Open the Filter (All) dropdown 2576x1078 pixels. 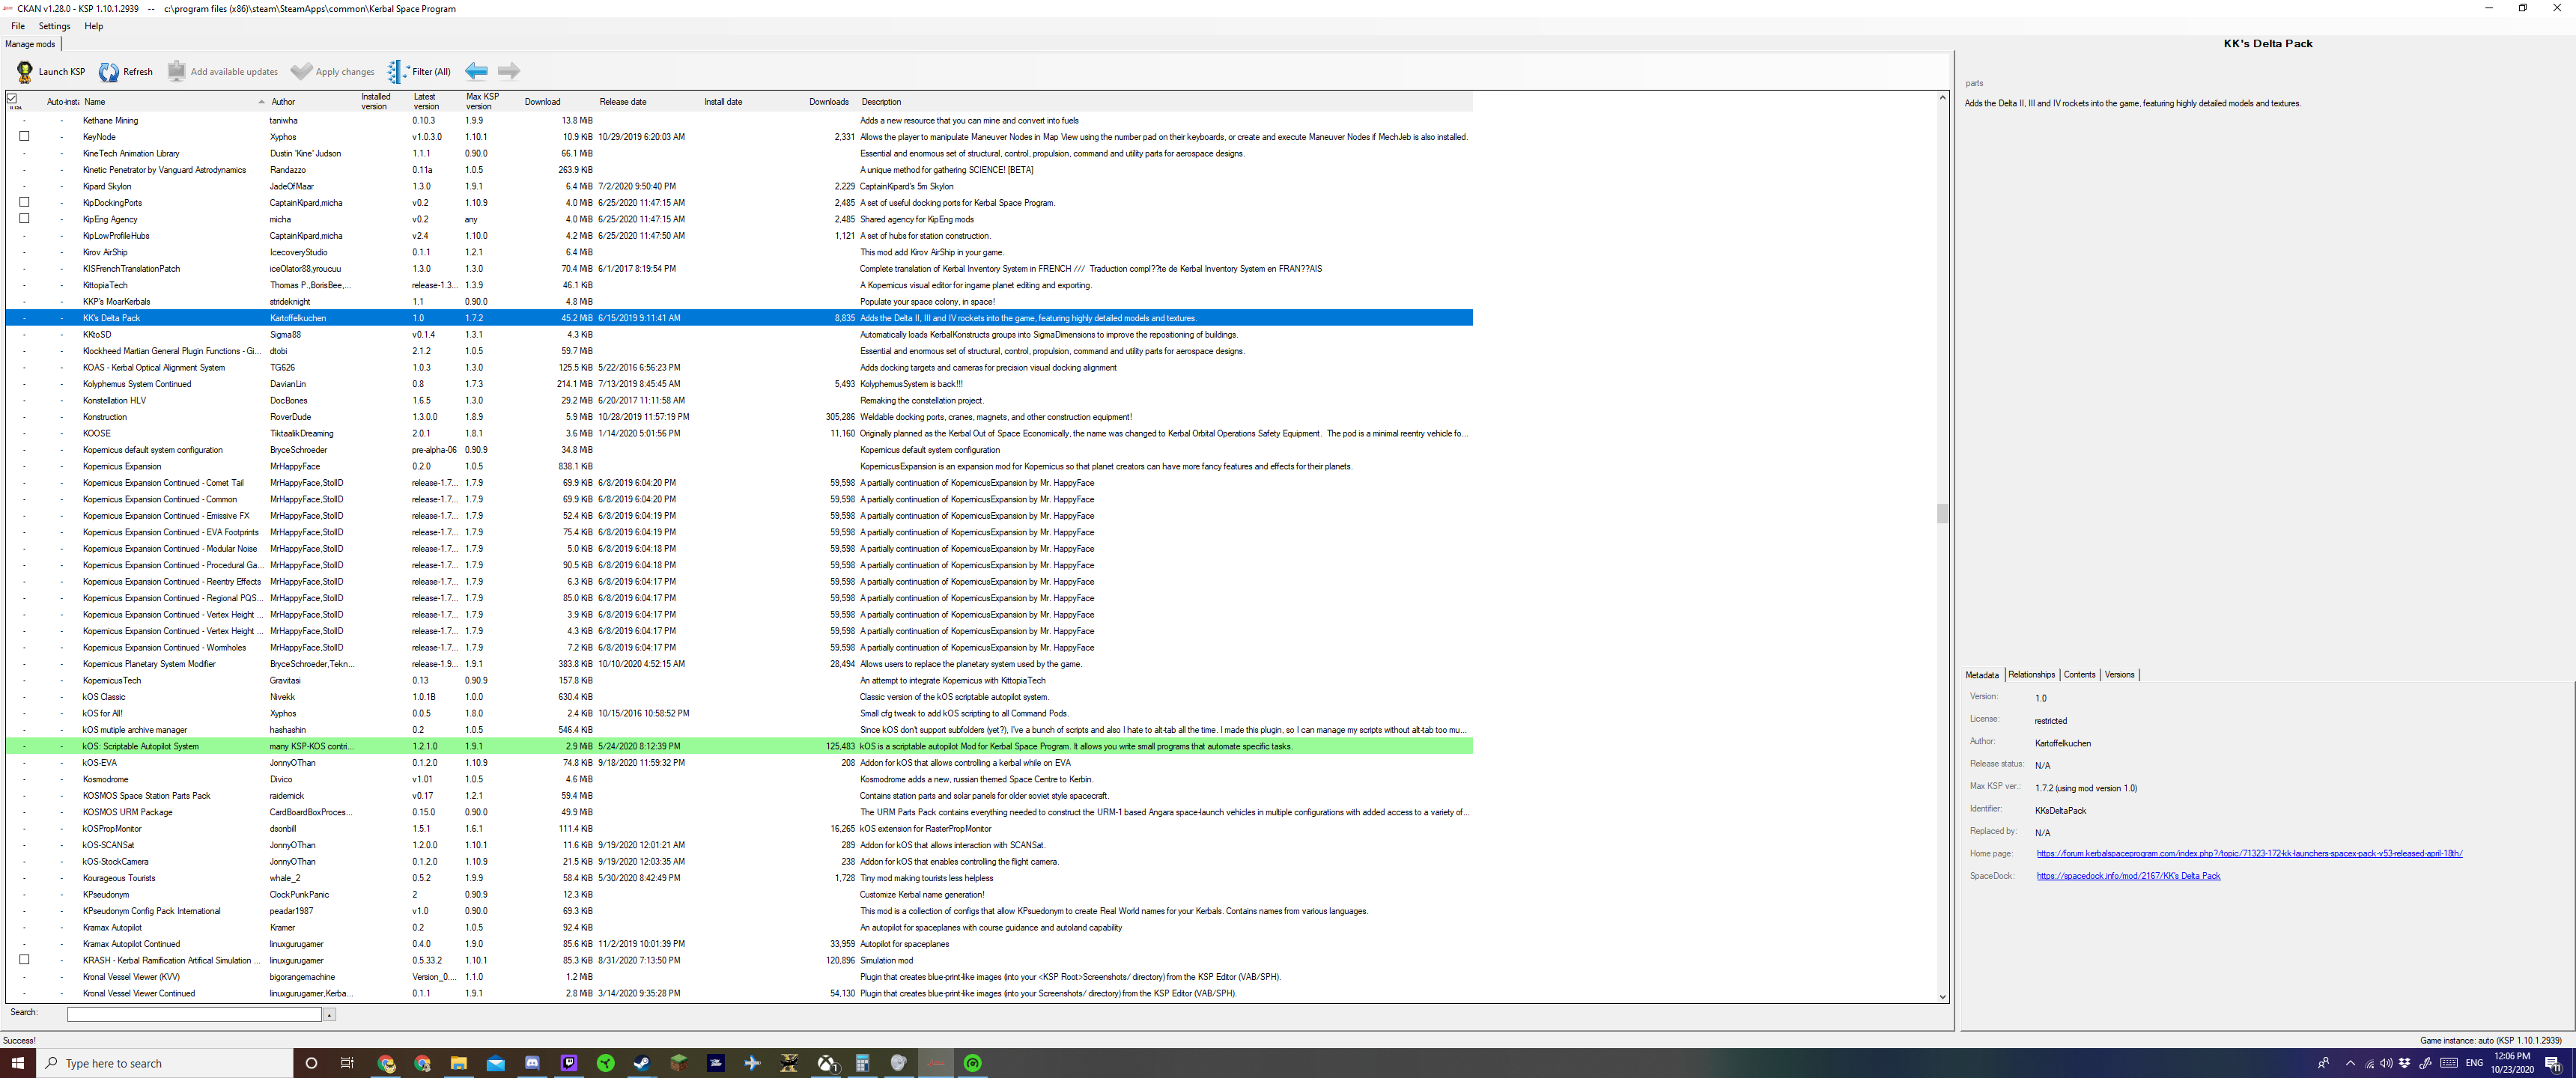(x=420, y=71)
